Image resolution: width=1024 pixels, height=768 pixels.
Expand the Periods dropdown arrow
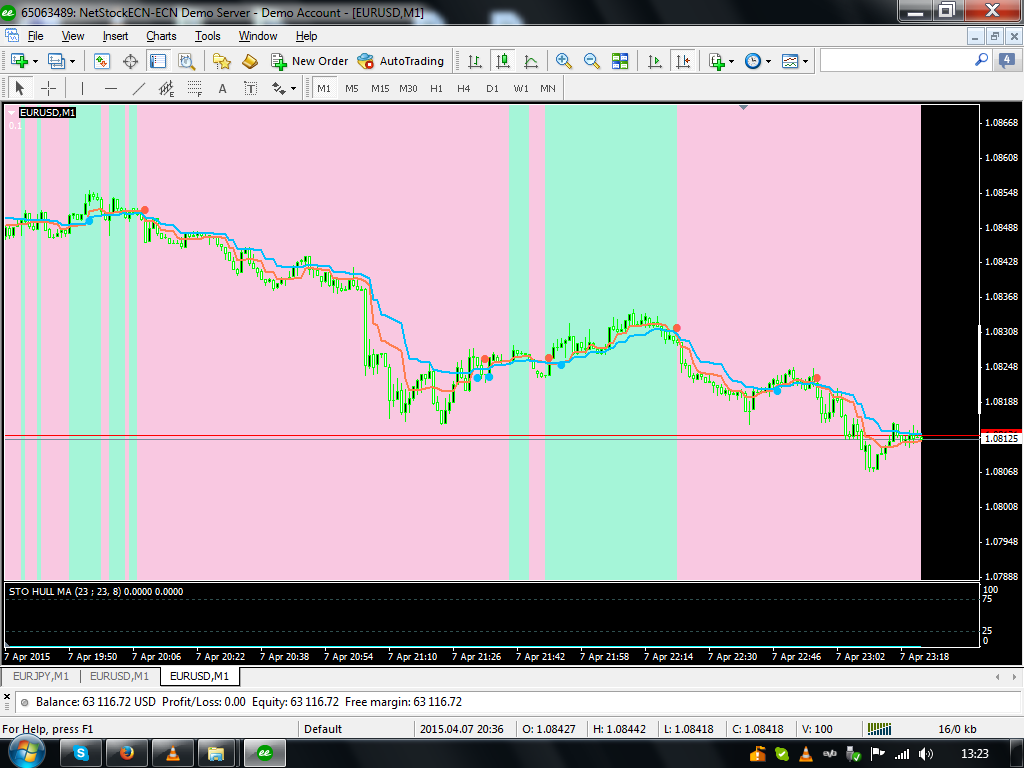coord(769,61)
